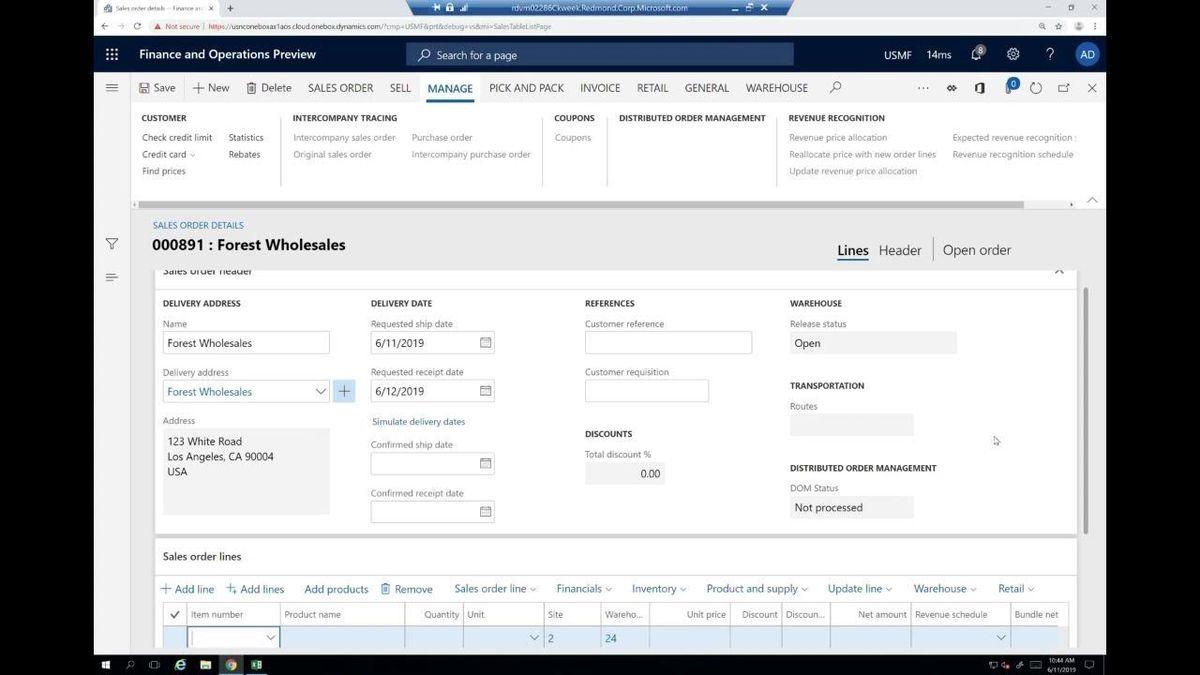Viewport: 1200px width, 675px height.
Task: Open the Revenue schedule dropdown
Action: 1000,638
